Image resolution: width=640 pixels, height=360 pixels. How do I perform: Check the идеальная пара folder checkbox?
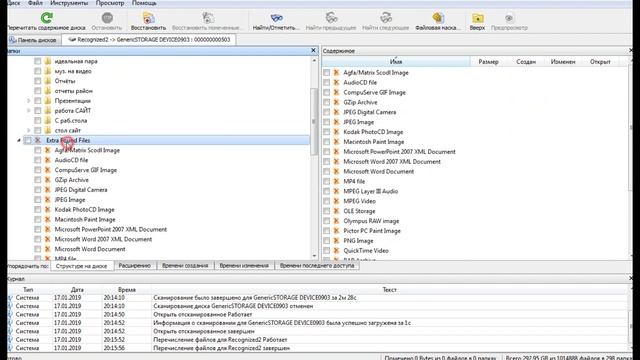(x=38, y=61)
